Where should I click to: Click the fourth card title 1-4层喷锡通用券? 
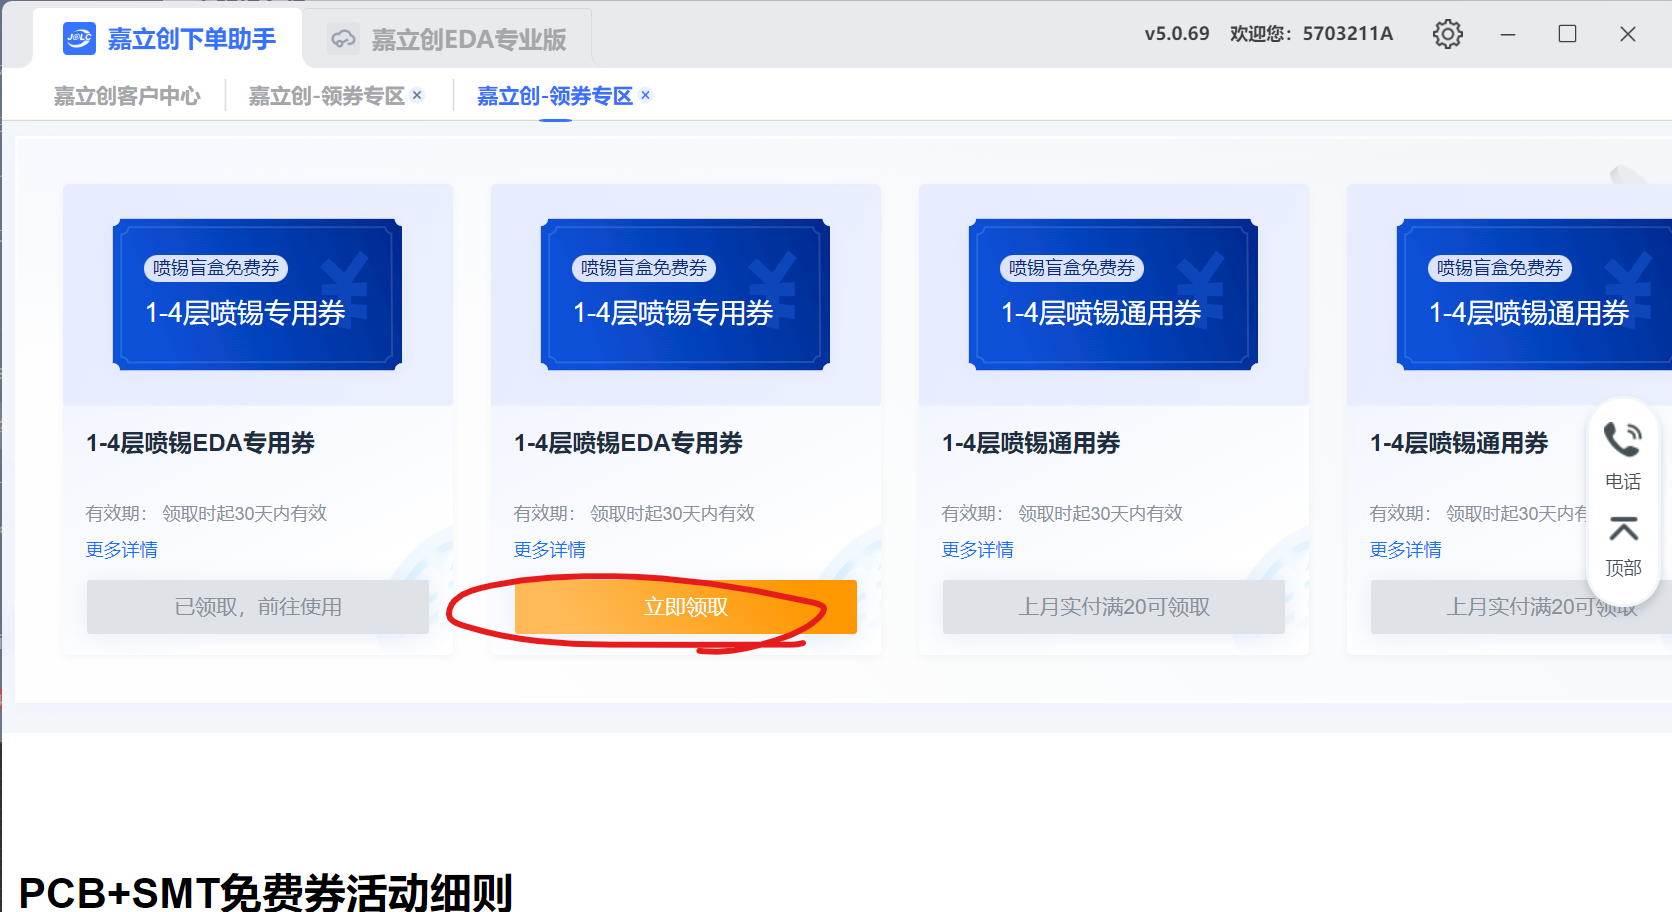pyautogui.click(x=1459, y=443)
